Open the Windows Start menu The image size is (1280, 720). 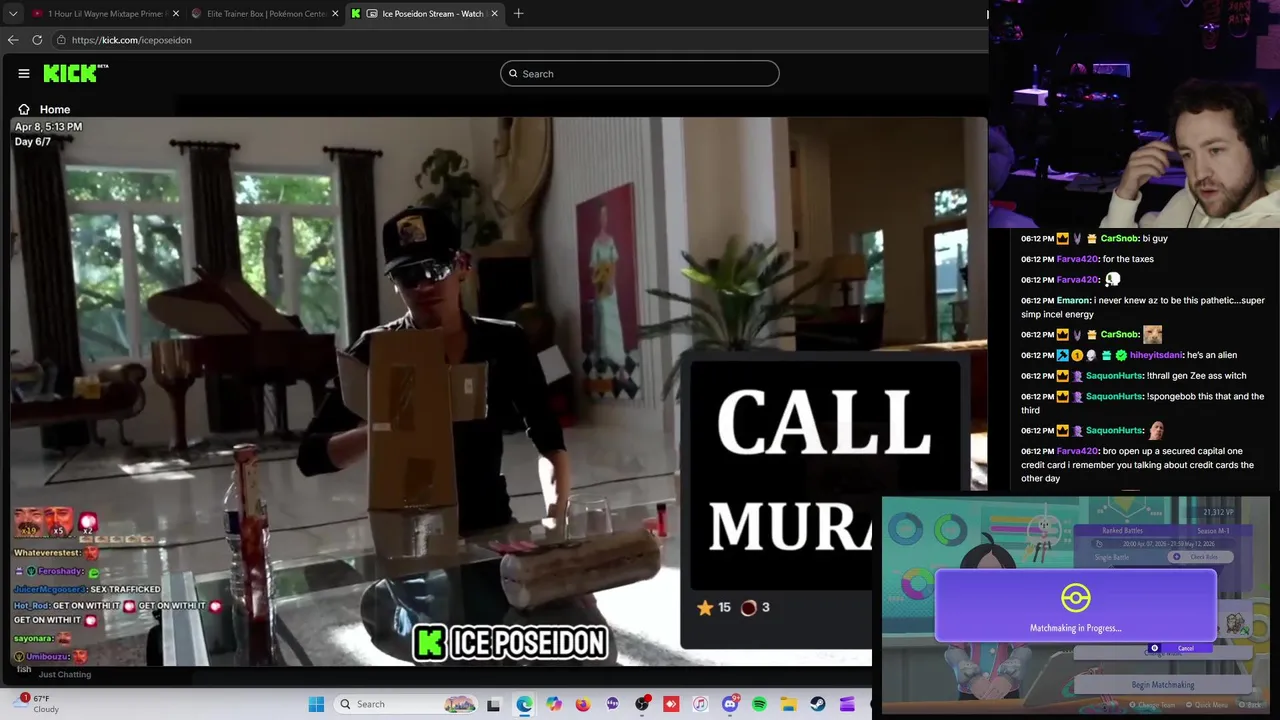[x=316, y=704]
